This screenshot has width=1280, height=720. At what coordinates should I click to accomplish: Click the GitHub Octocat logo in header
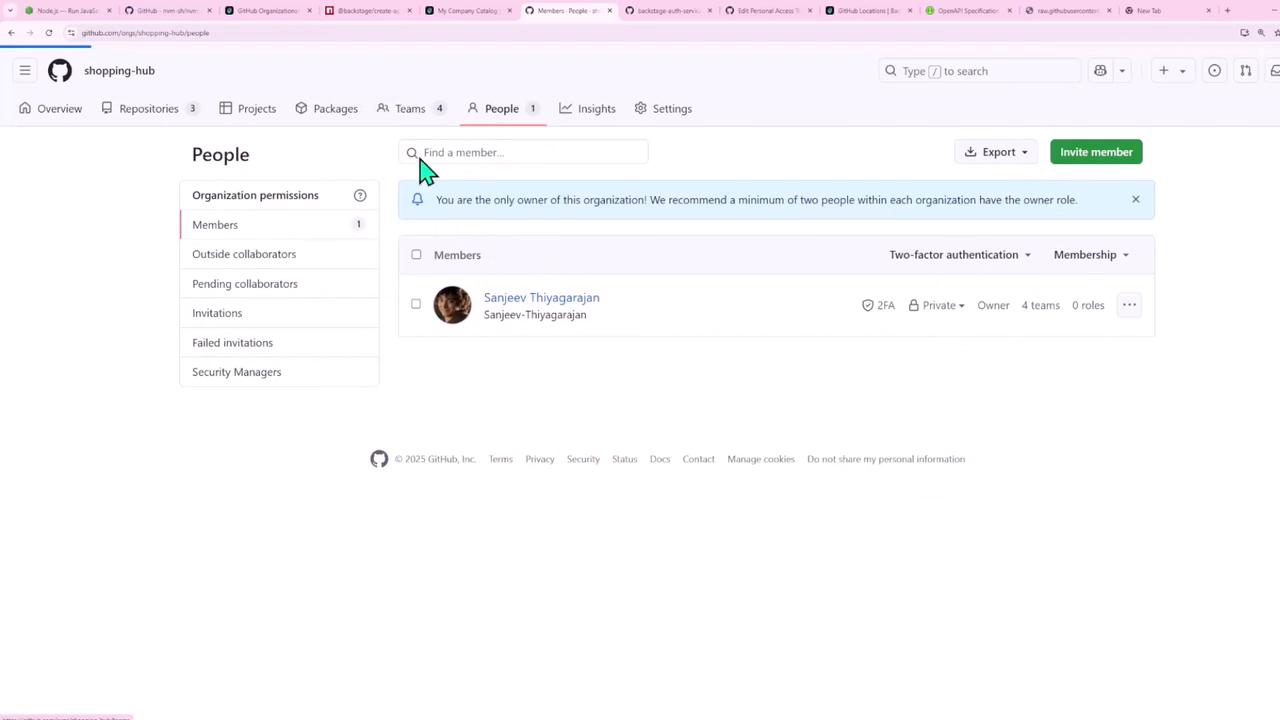point(60,70)
